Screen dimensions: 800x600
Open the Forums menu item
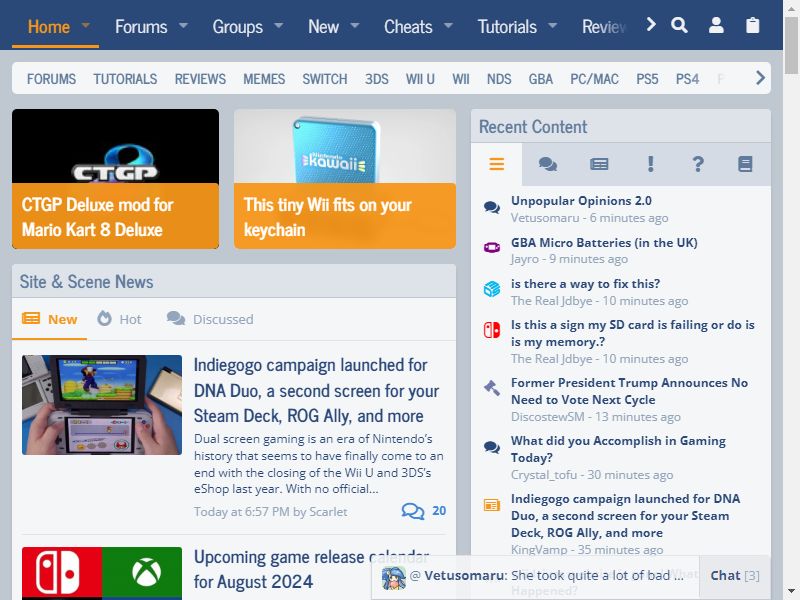tap(141, 27)
